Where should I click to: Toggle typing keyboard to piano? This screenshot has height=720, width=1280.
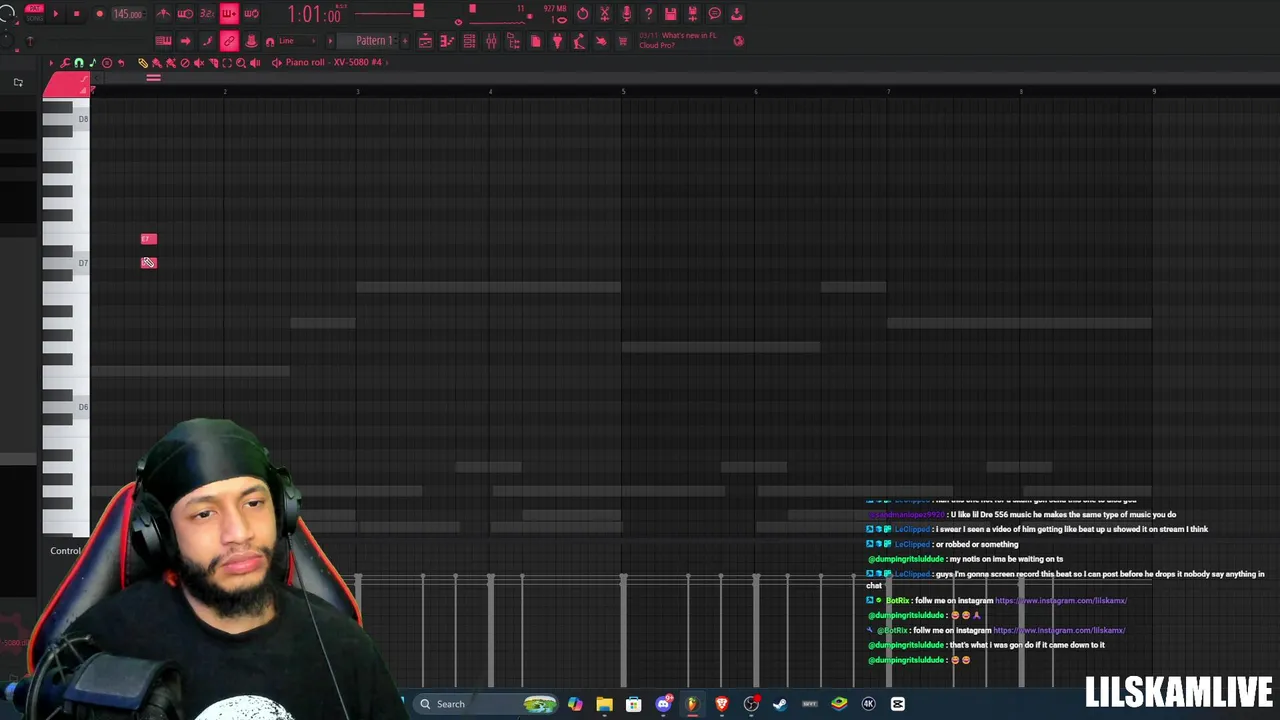(163, 41)
